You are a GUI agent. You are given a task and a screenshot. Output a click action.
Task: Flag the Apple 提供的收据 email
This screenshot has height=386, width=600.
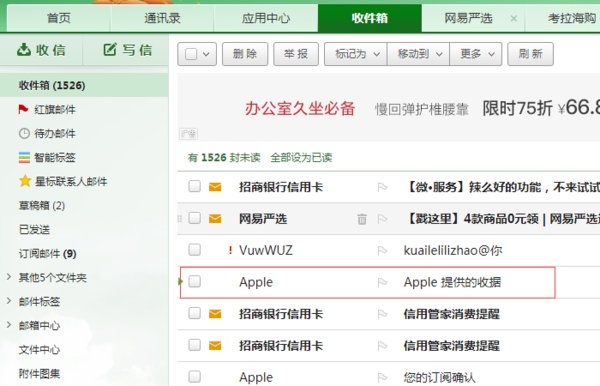(382, 282)
